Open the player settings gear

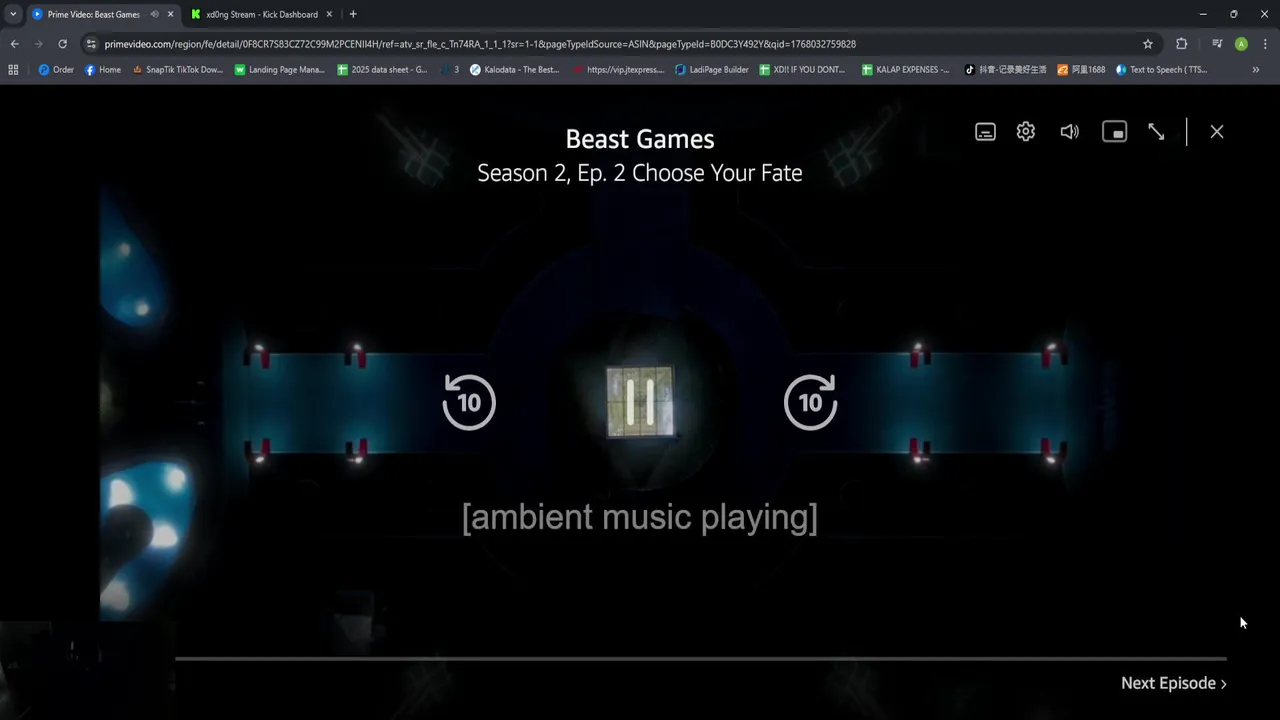point(1026,132)
